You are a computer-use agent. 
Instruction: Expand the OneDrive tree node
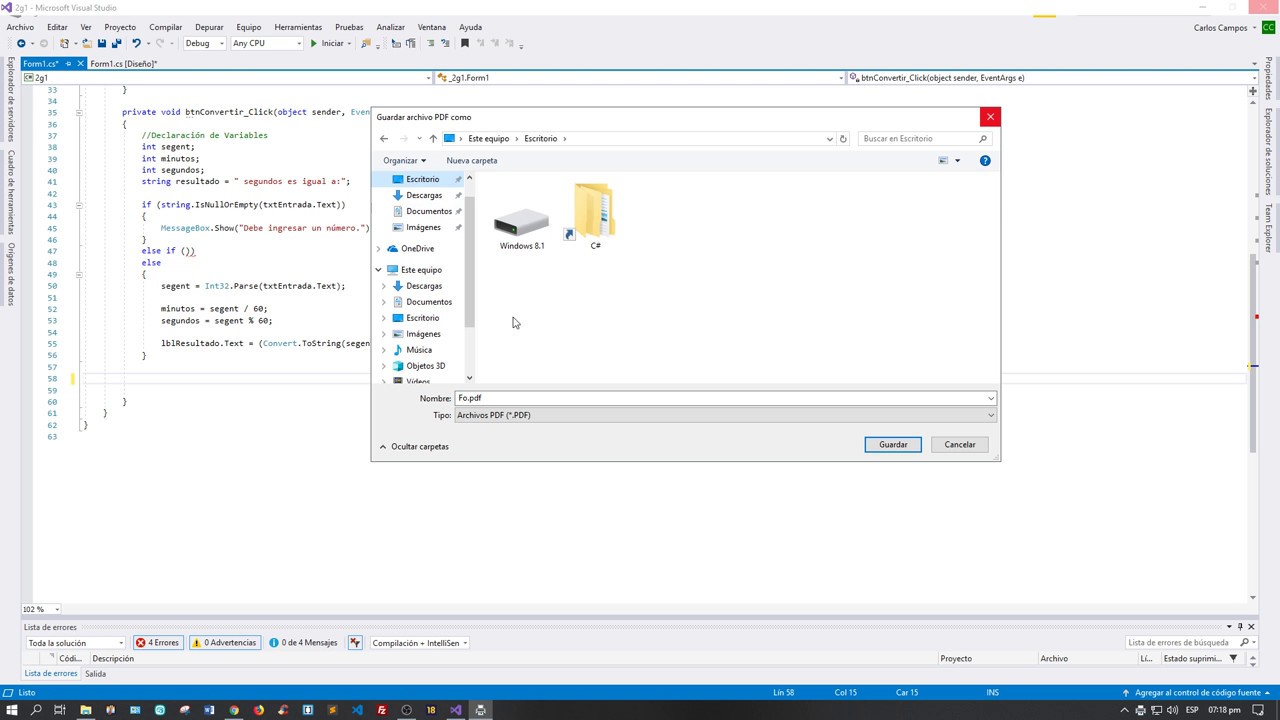click(379, 248)
